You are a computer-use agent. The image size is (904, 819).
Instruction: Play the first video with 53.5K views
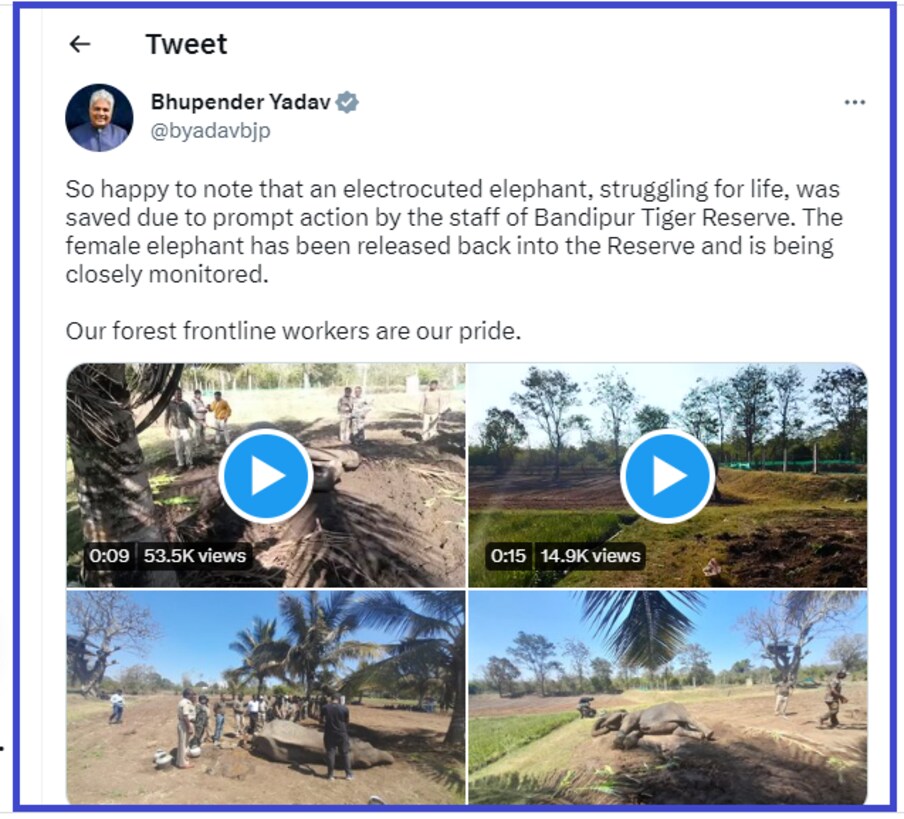pyautogui.click(x=266, y=476)
